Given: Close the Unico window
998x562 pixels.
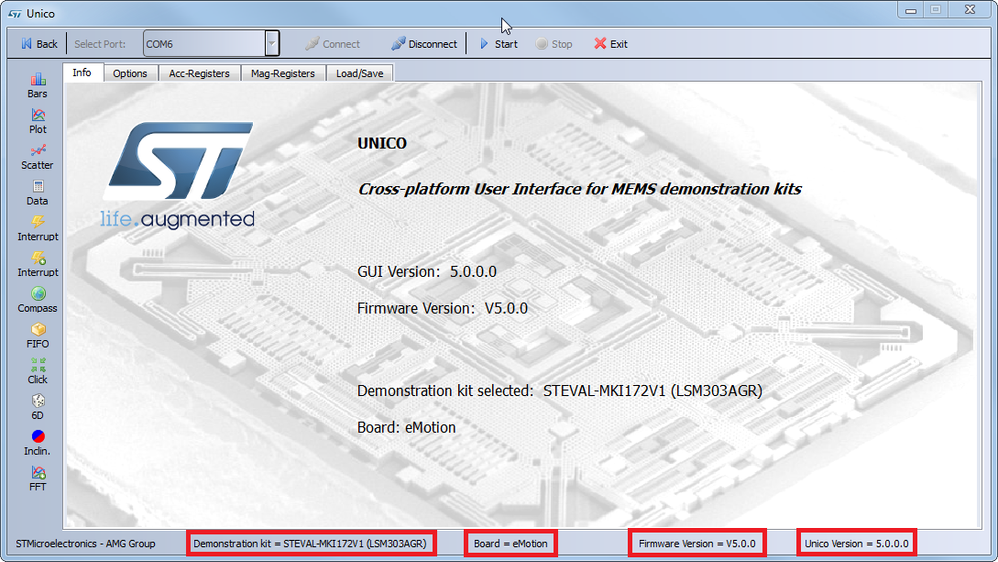Looking at the screenshot, I should [970, 10].
